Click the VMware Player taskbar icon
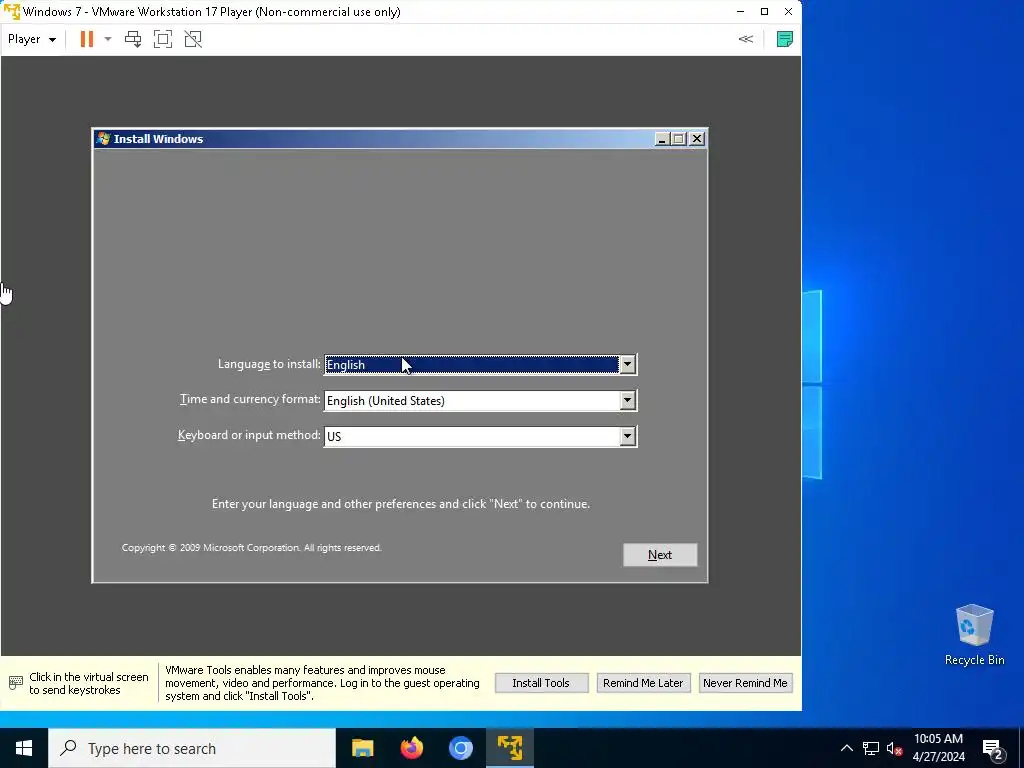 509,748
